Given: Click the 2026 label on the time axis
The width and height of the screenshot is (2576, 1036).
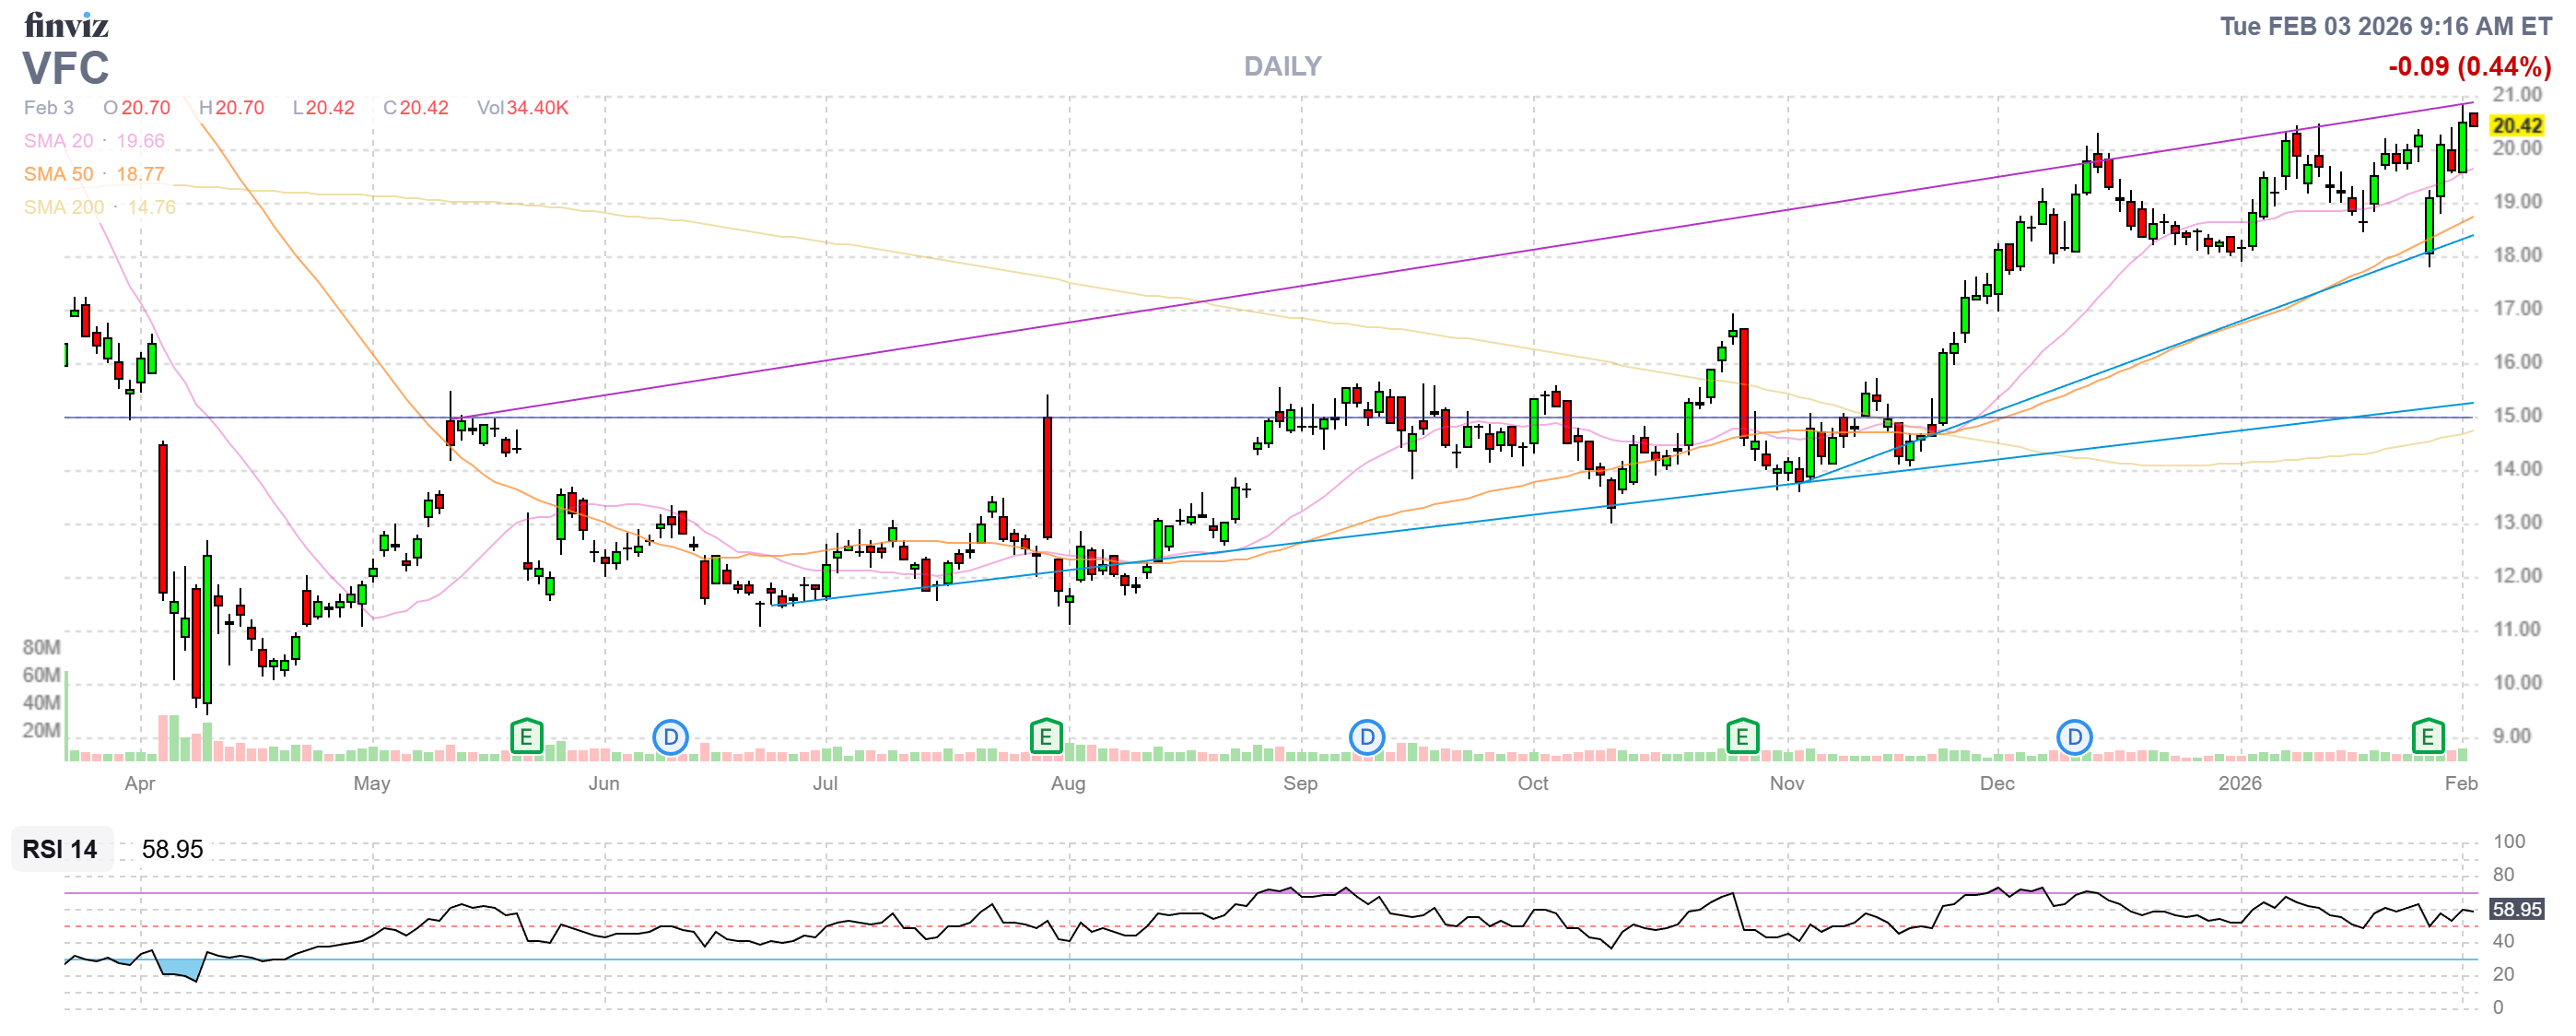Looking at the screenshot, I should point(2239,783).
